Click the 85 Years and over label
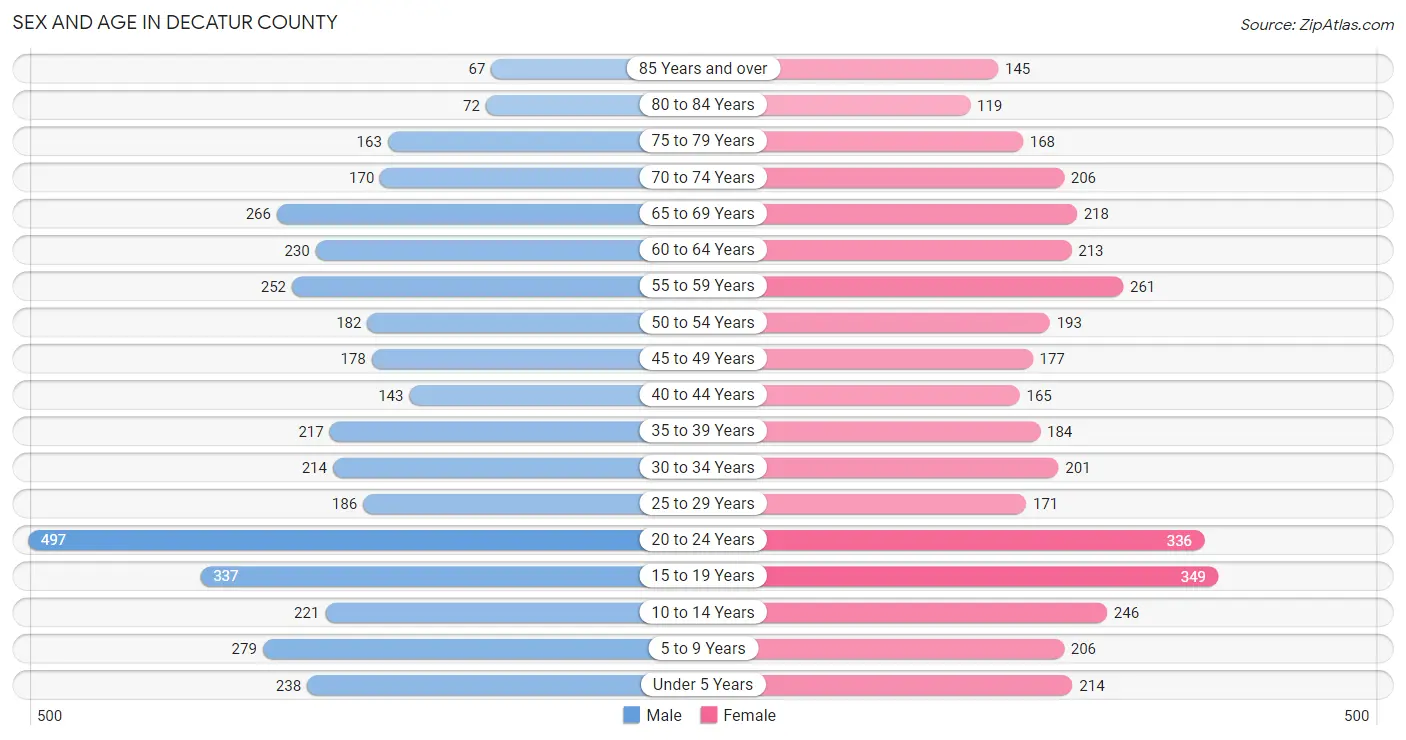 click(x=703, y=68)
